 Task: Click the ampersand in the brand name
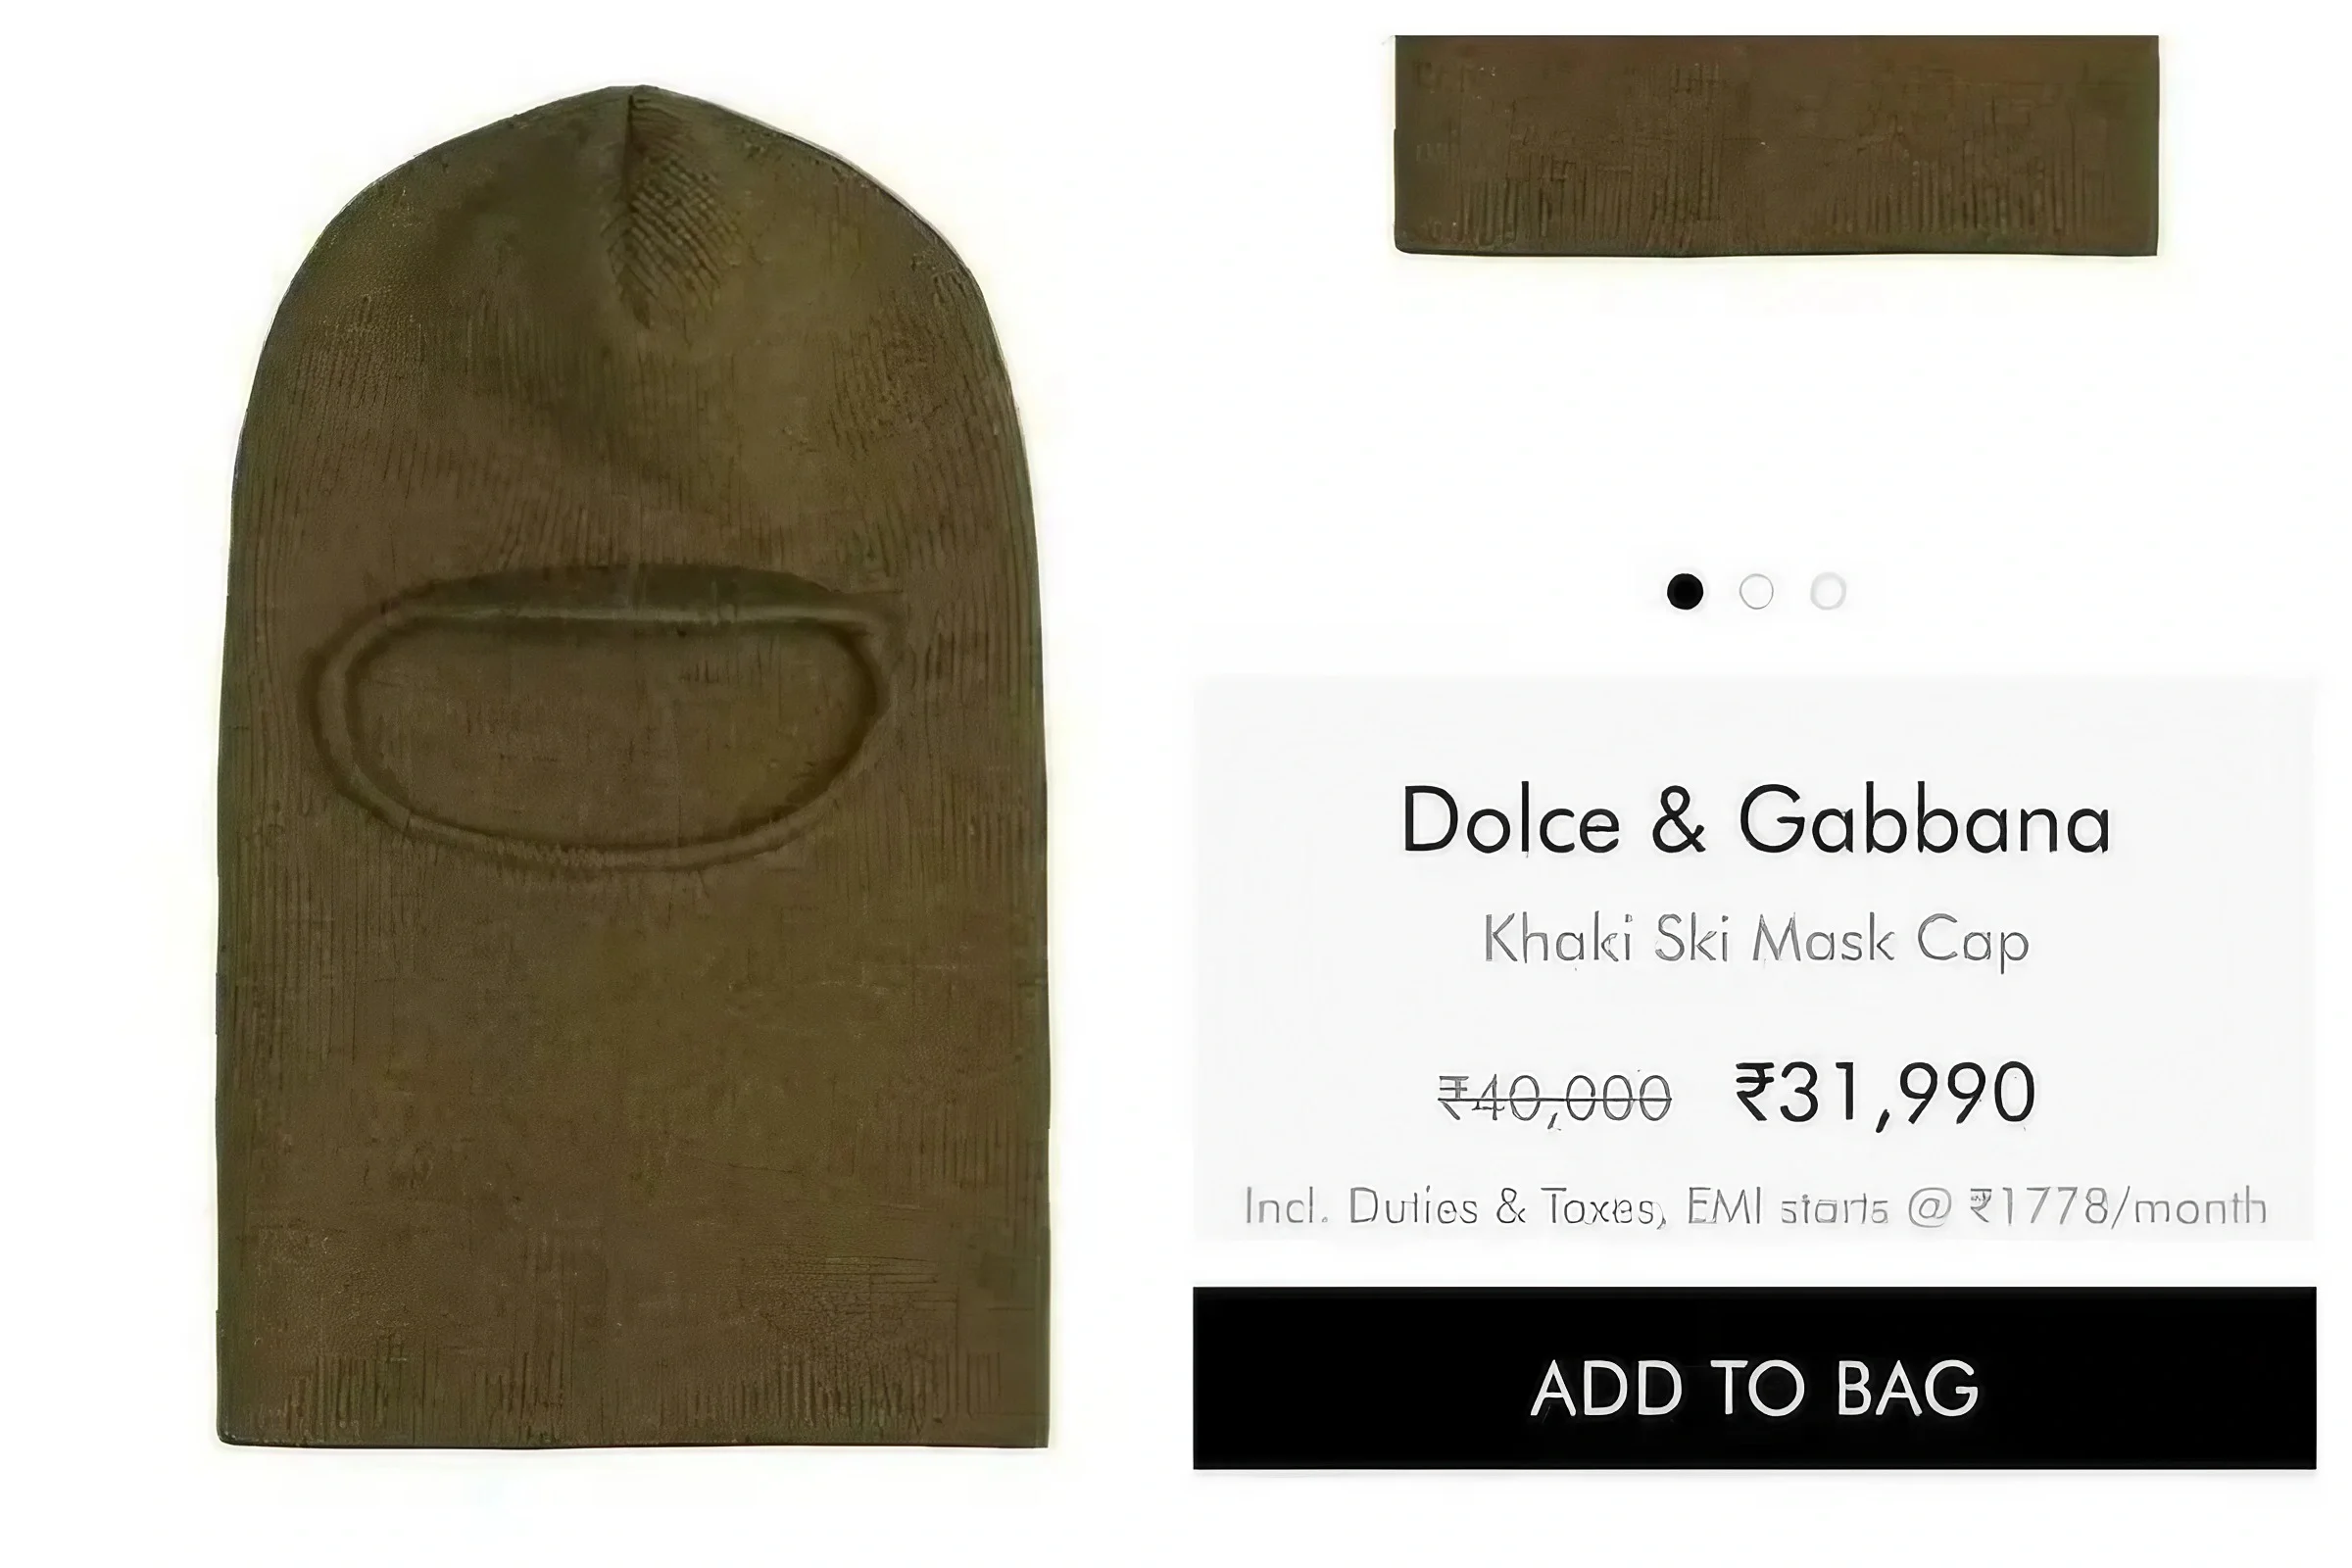(1678, 821)
